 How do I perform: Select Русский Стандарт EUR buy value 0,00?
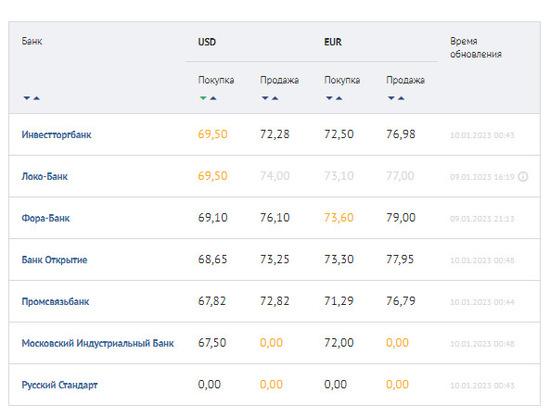(x=335, y=385)
